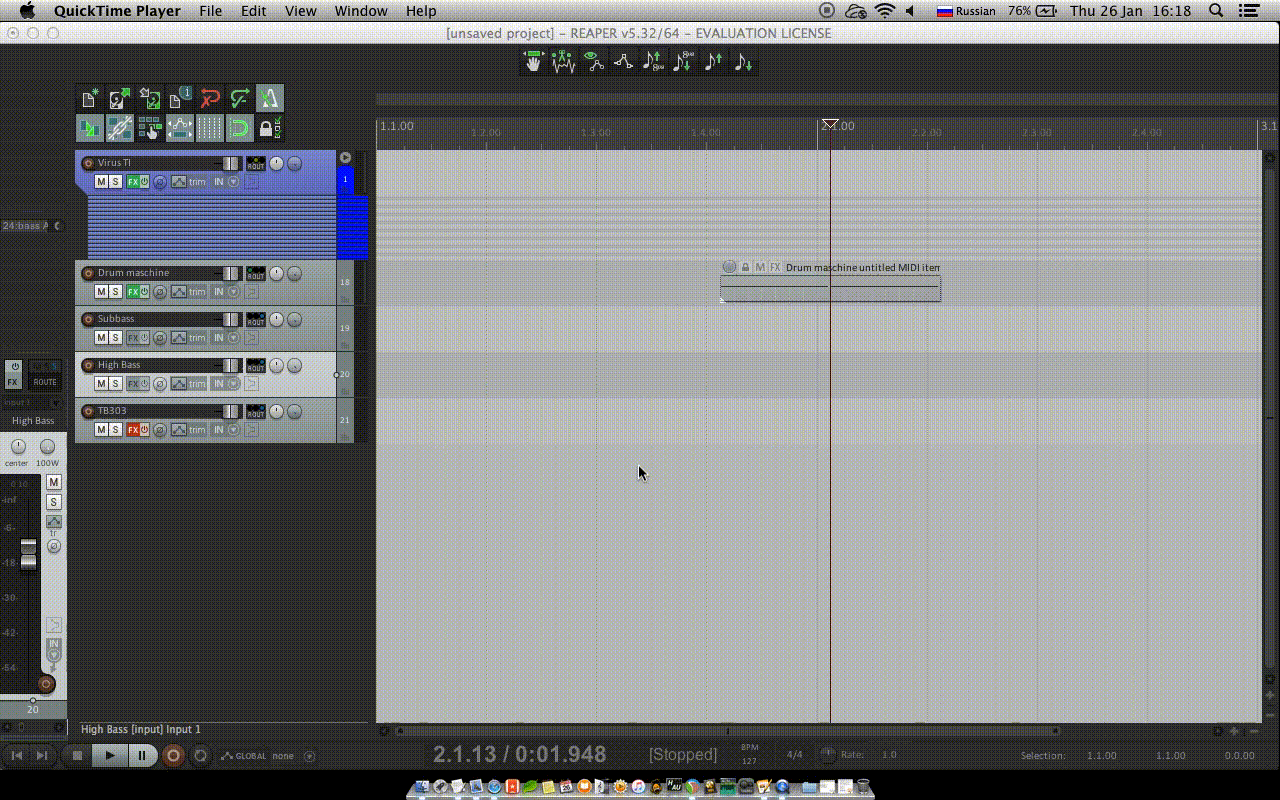Mute the Subbass track
The image size is (1280, 800).
point(101,338)
